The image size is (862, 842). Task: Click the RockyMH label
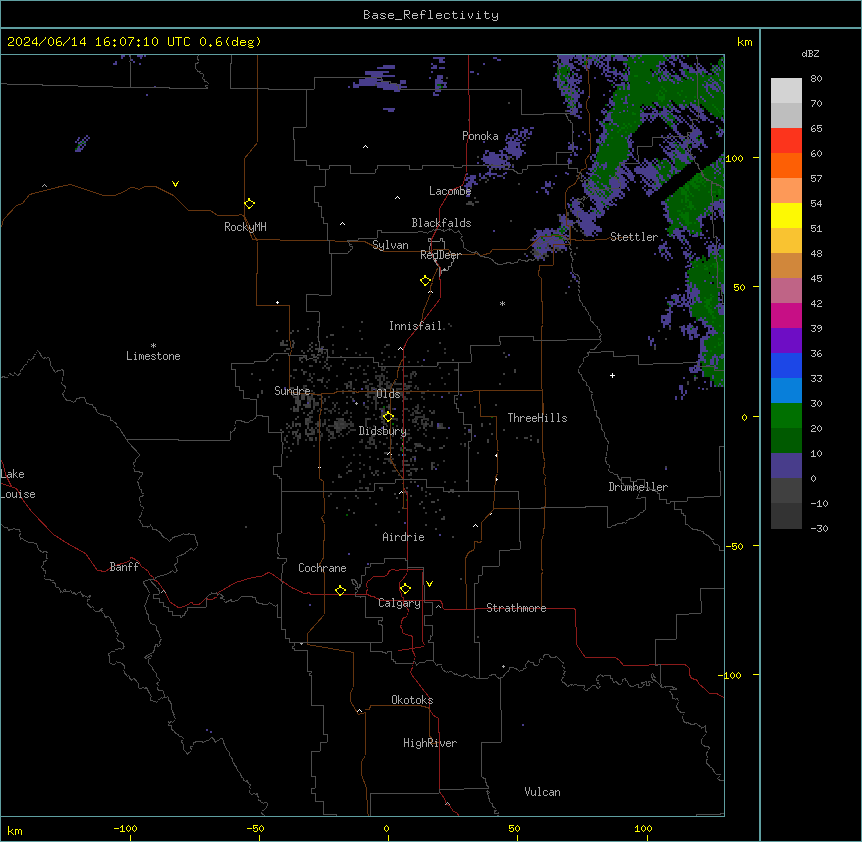point(245,227)
